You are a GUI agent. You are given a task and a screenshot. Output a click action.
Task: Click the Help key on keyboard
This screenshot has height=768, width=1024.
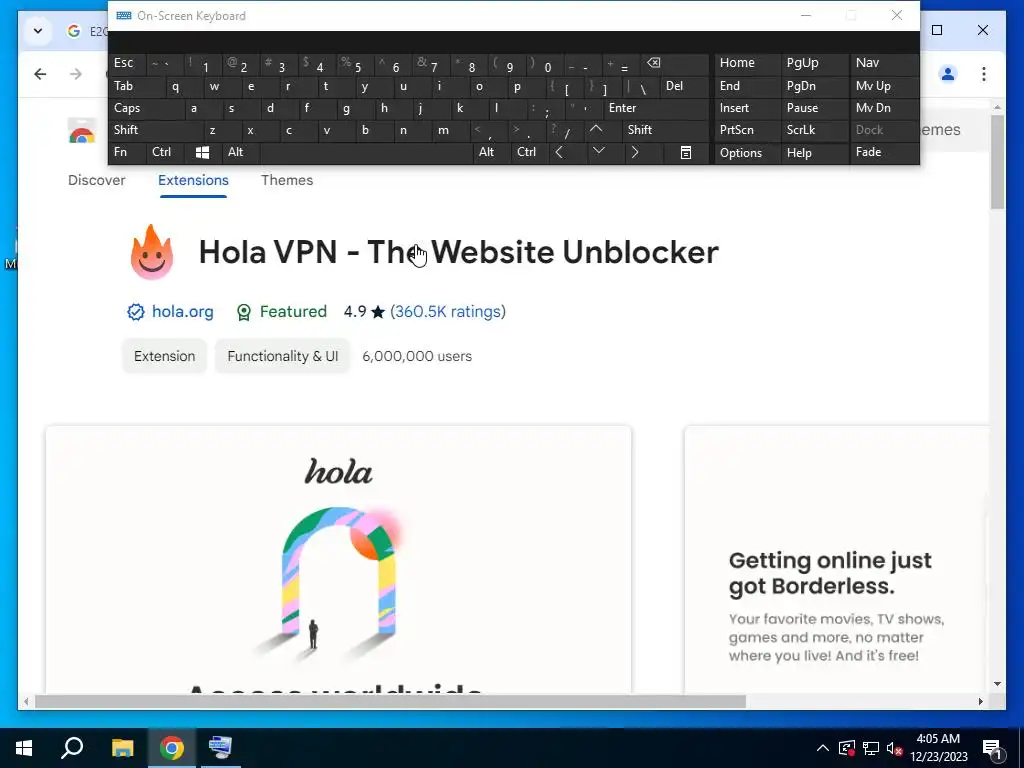(x=814, y=153)
